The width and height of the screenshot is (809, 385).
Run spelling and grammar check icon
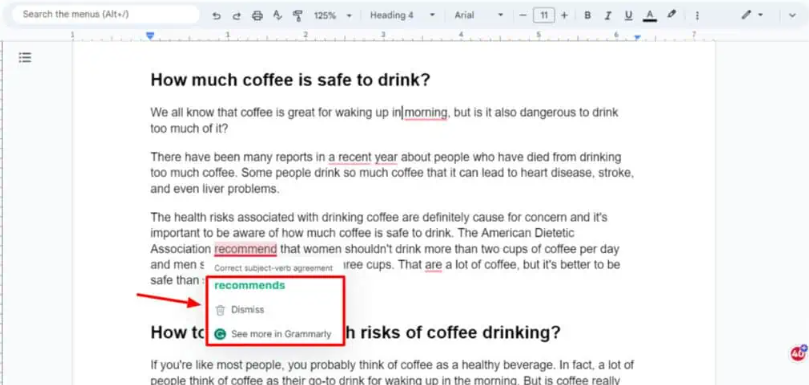(278, 15)
